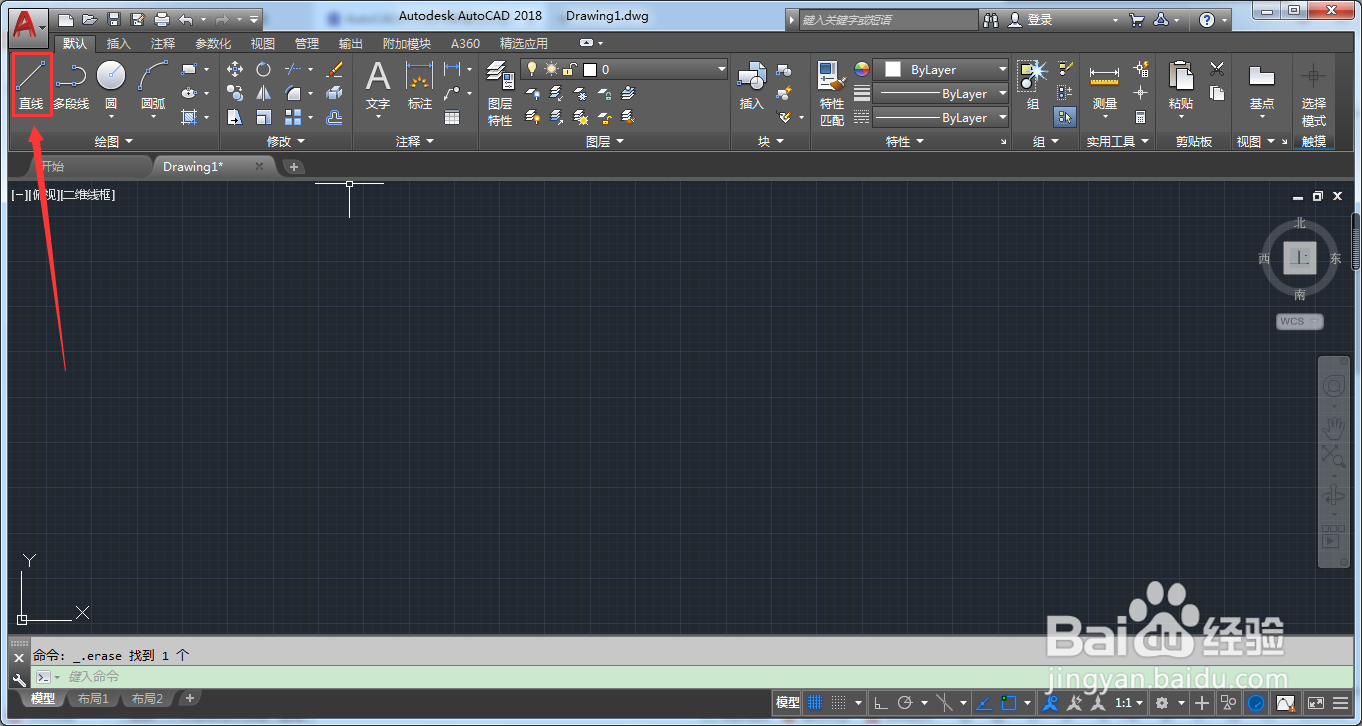Expand the Draw (绘图) panel
This screenshot has width=1362, height=726.
(x=113, y=142)
